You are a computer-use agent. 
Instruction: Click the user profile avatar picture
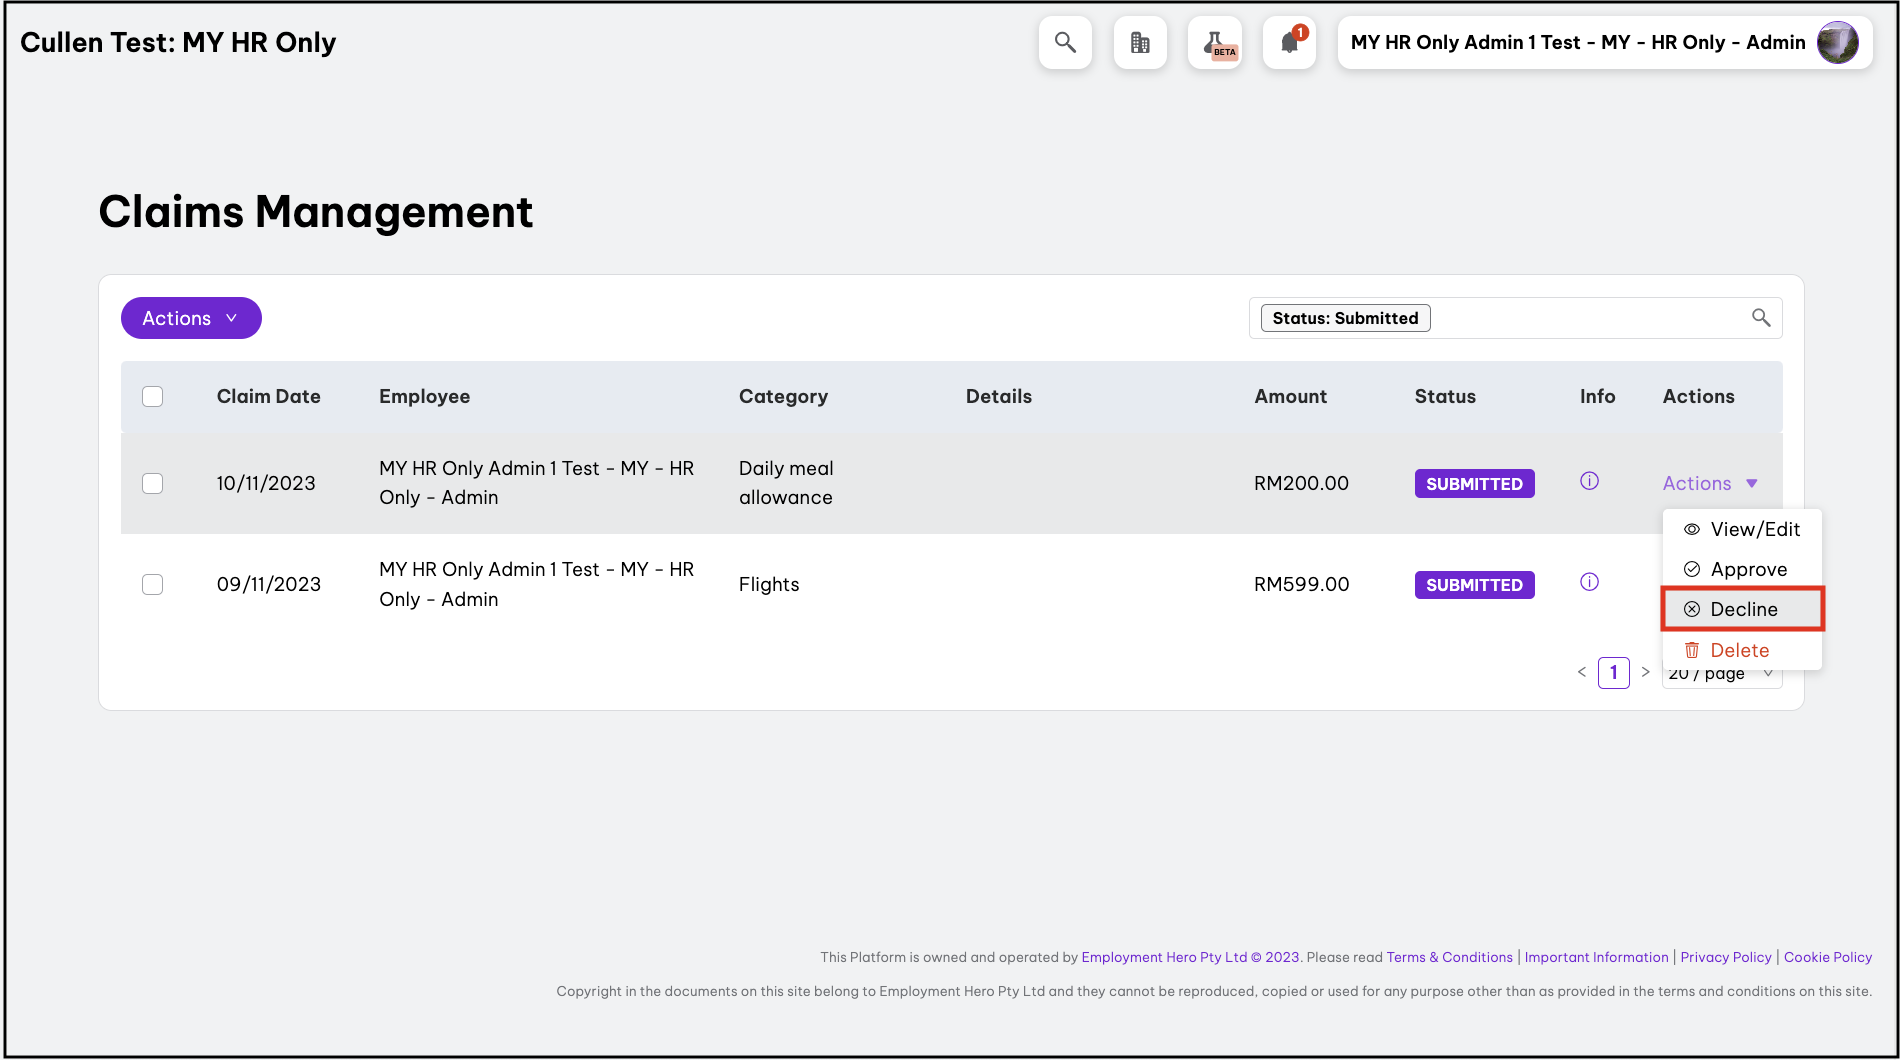click(x=1837, y=43)
